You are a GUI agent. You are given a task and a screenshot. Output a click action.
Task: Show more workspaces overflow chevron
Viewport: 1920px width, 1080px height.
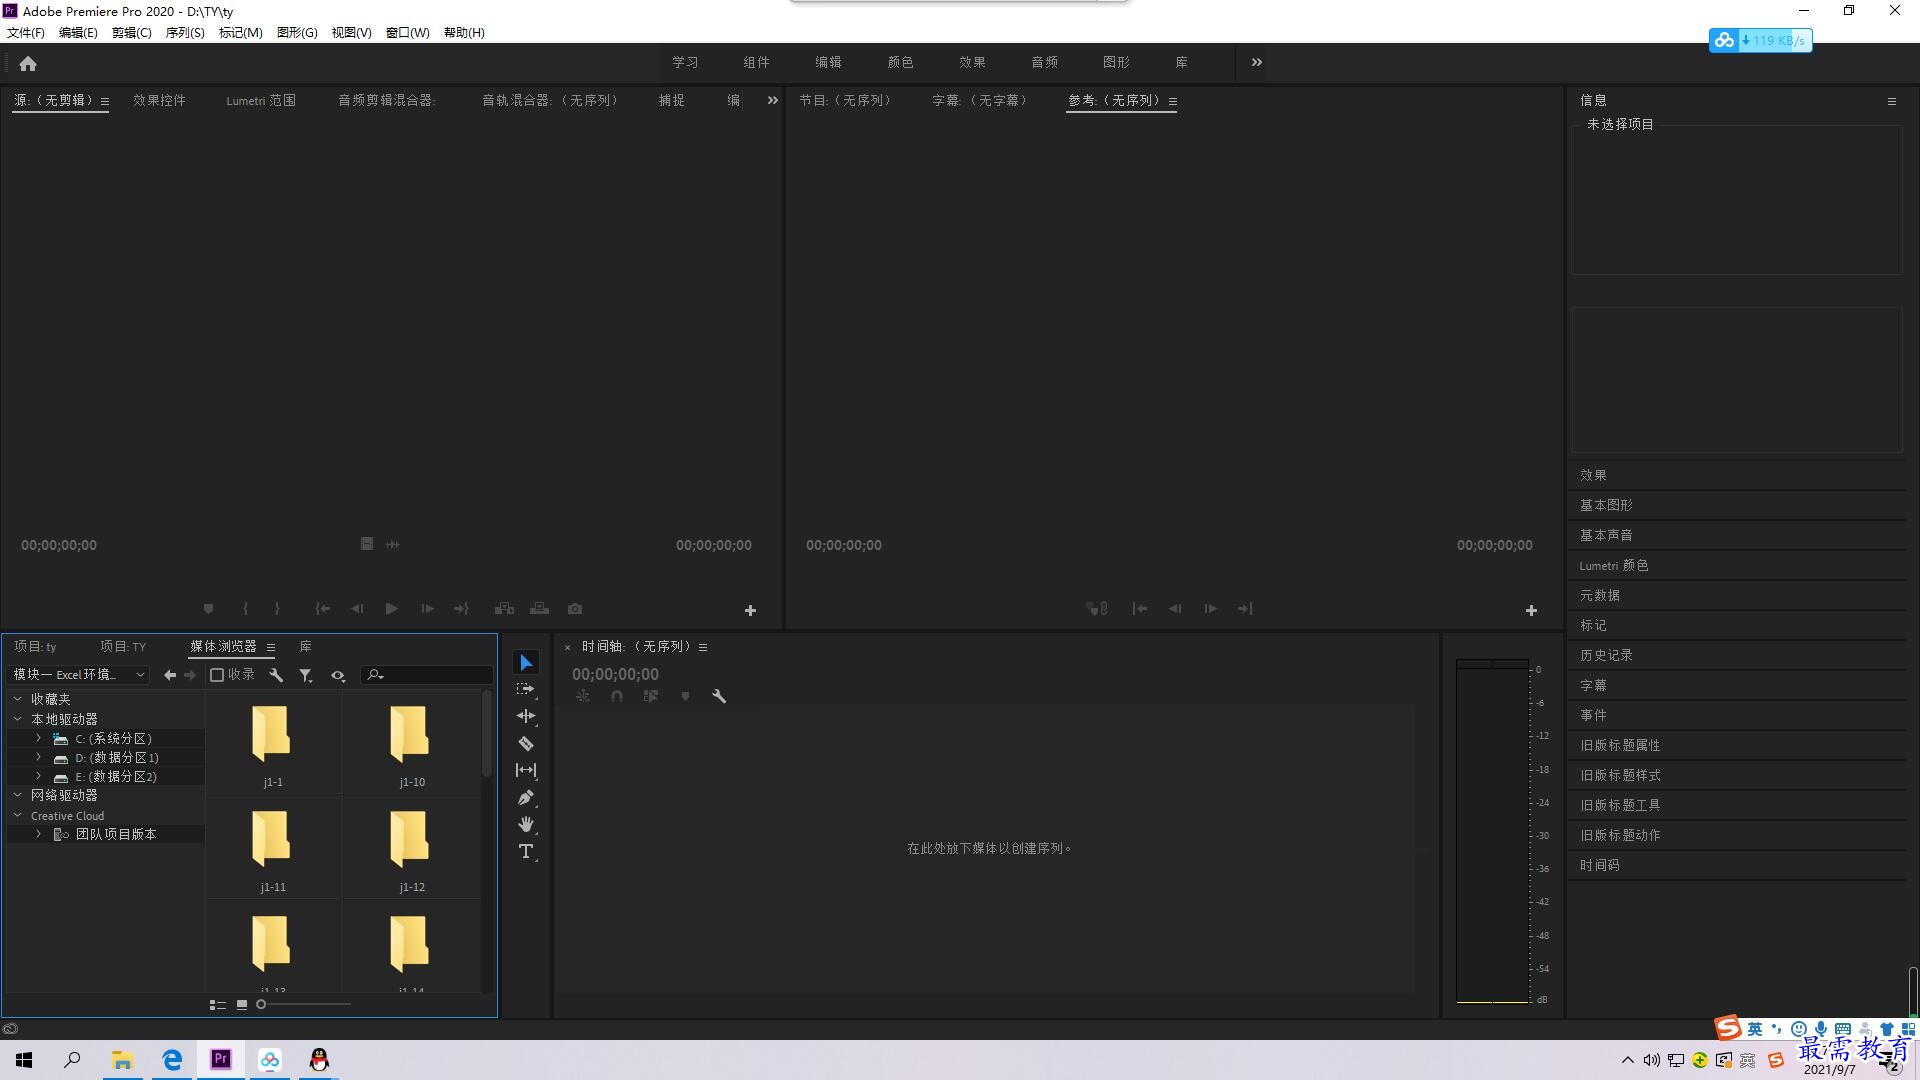click(1257, 62)
